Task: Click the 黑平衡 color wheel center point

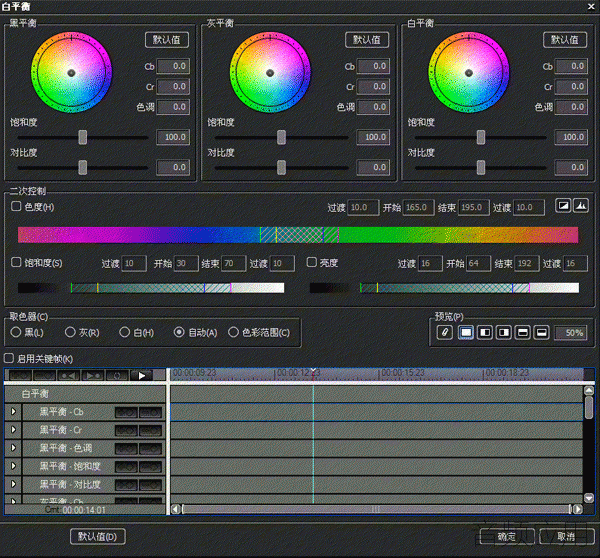Action: [x=71, y=73]
